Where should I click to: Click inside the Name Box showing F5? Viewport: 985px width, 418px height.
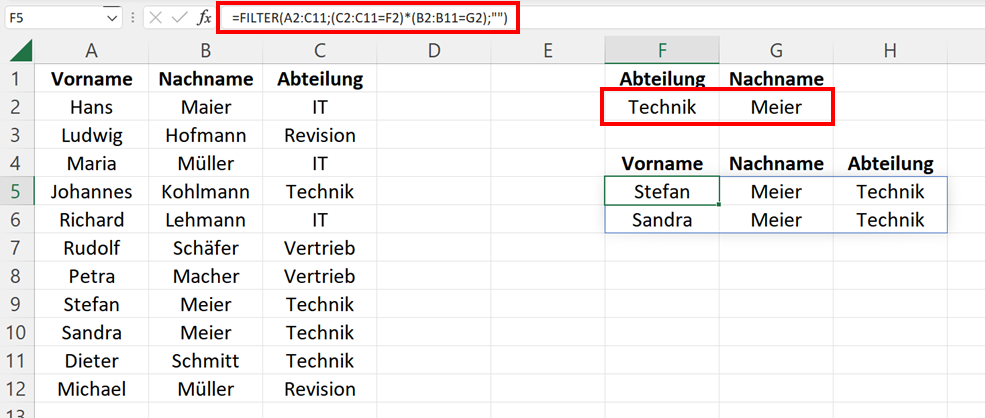pos(55,18)
